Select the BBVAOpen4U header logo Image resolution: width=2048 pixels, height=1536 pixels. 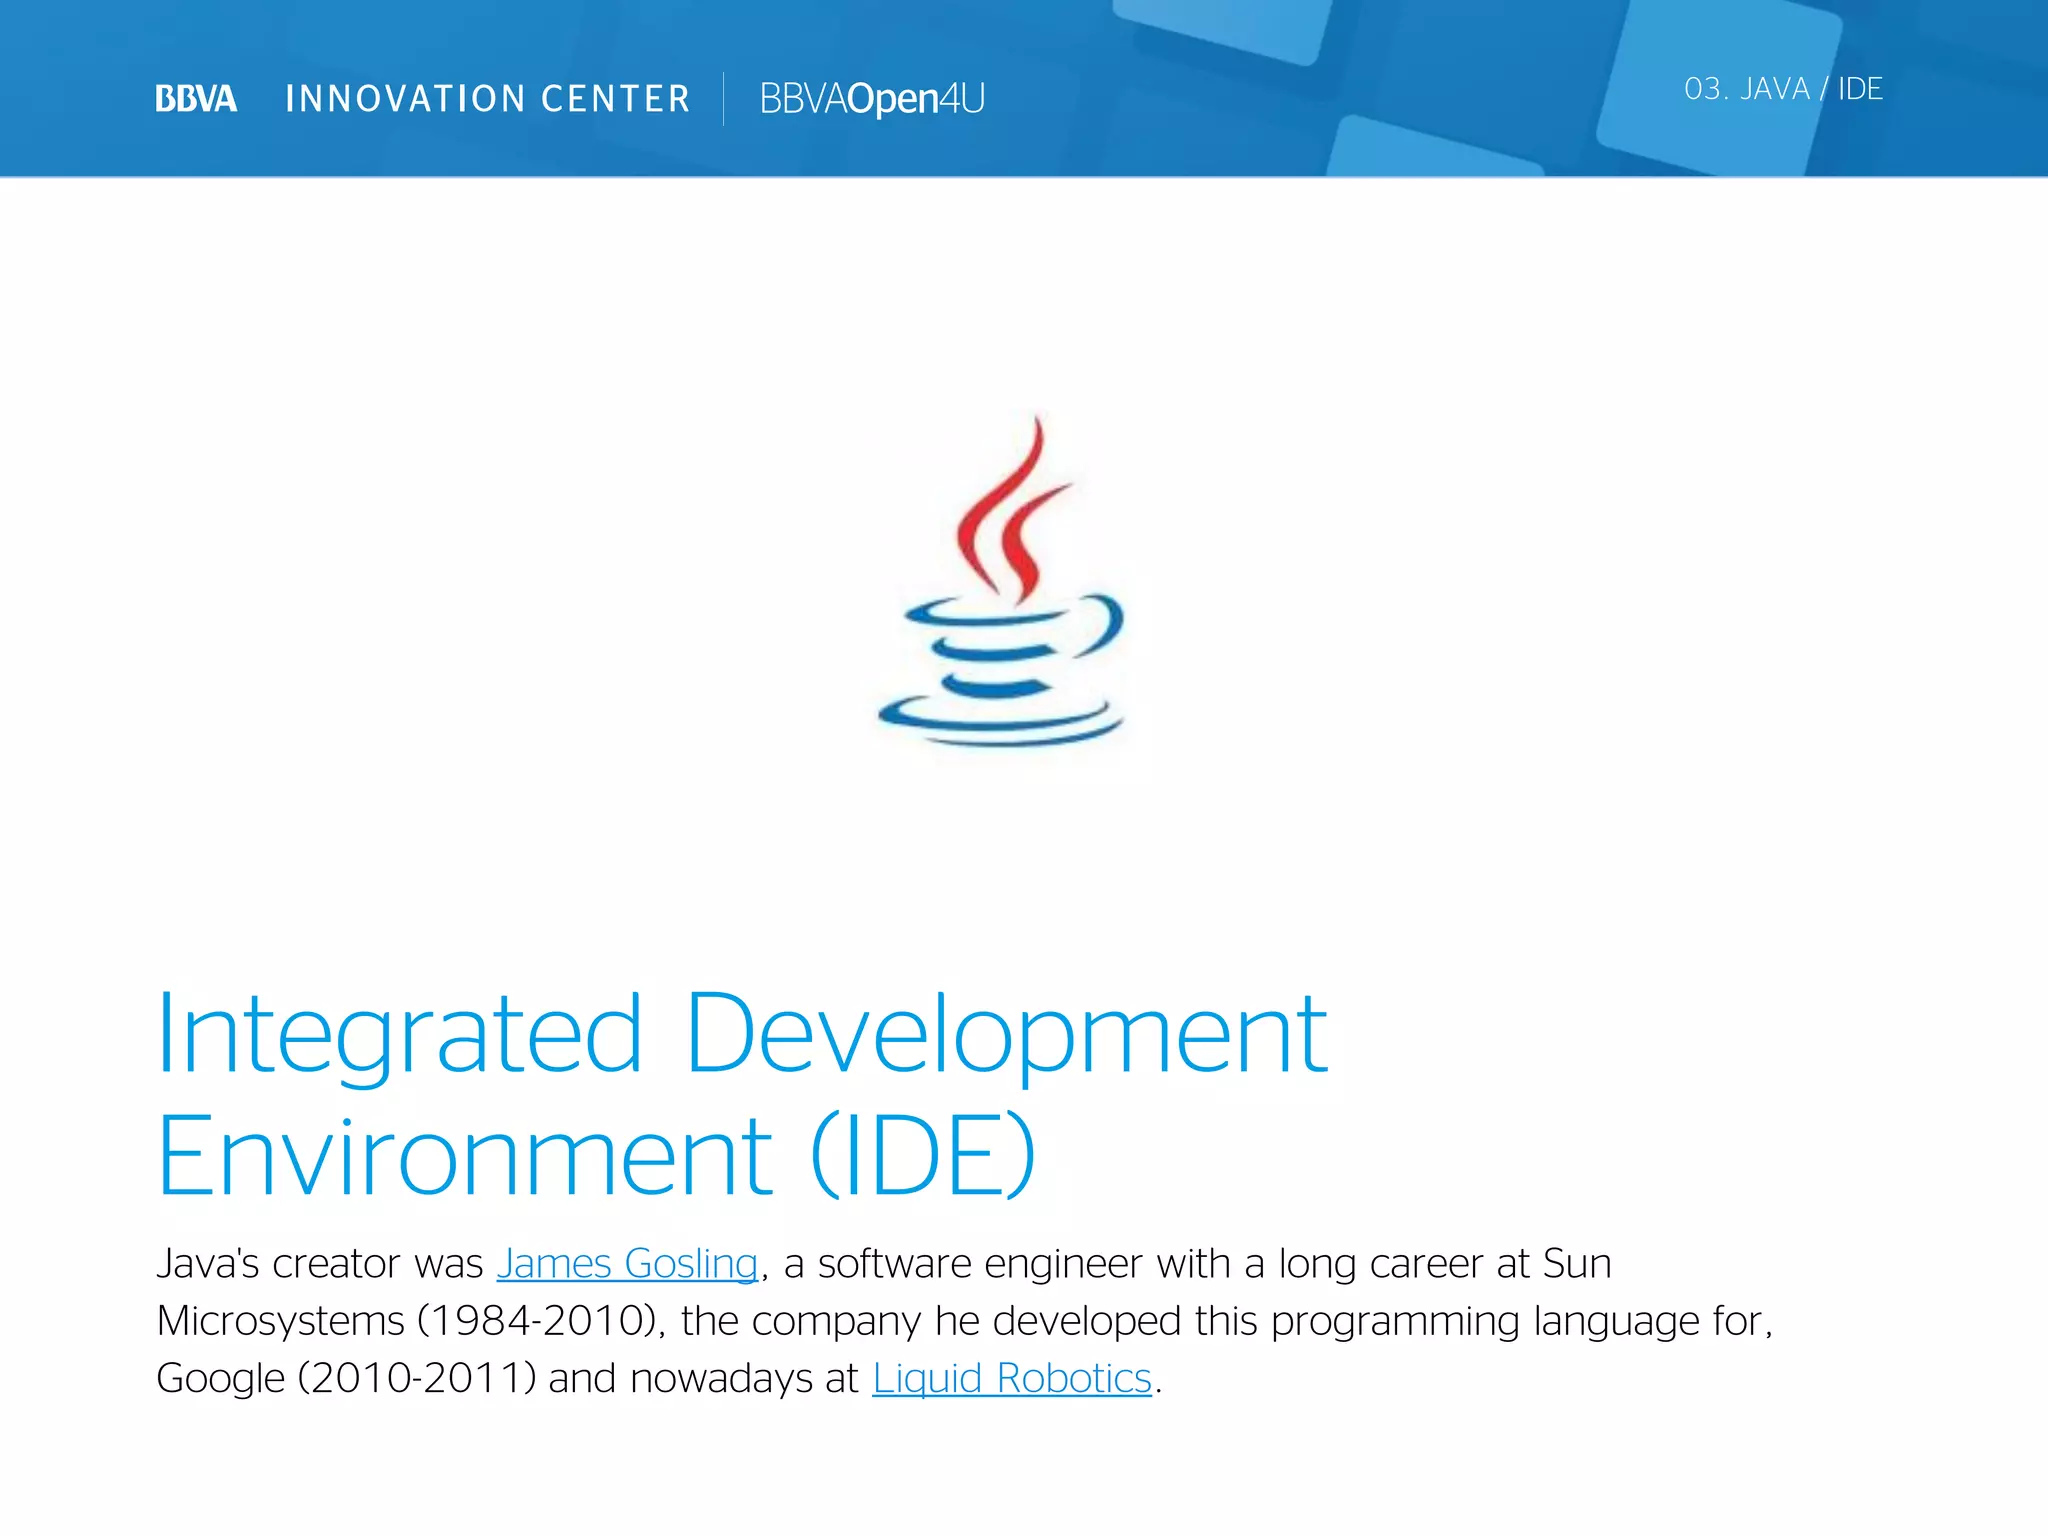pos(872,98)
